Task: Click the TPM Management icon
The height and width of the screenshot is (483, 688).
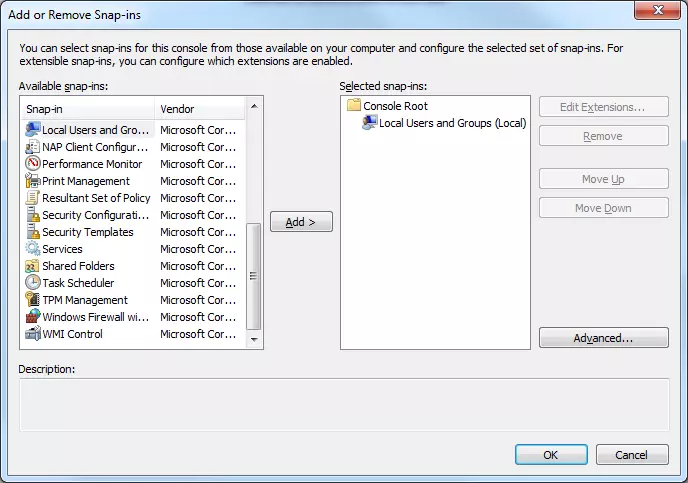Action: coord(33,300)
